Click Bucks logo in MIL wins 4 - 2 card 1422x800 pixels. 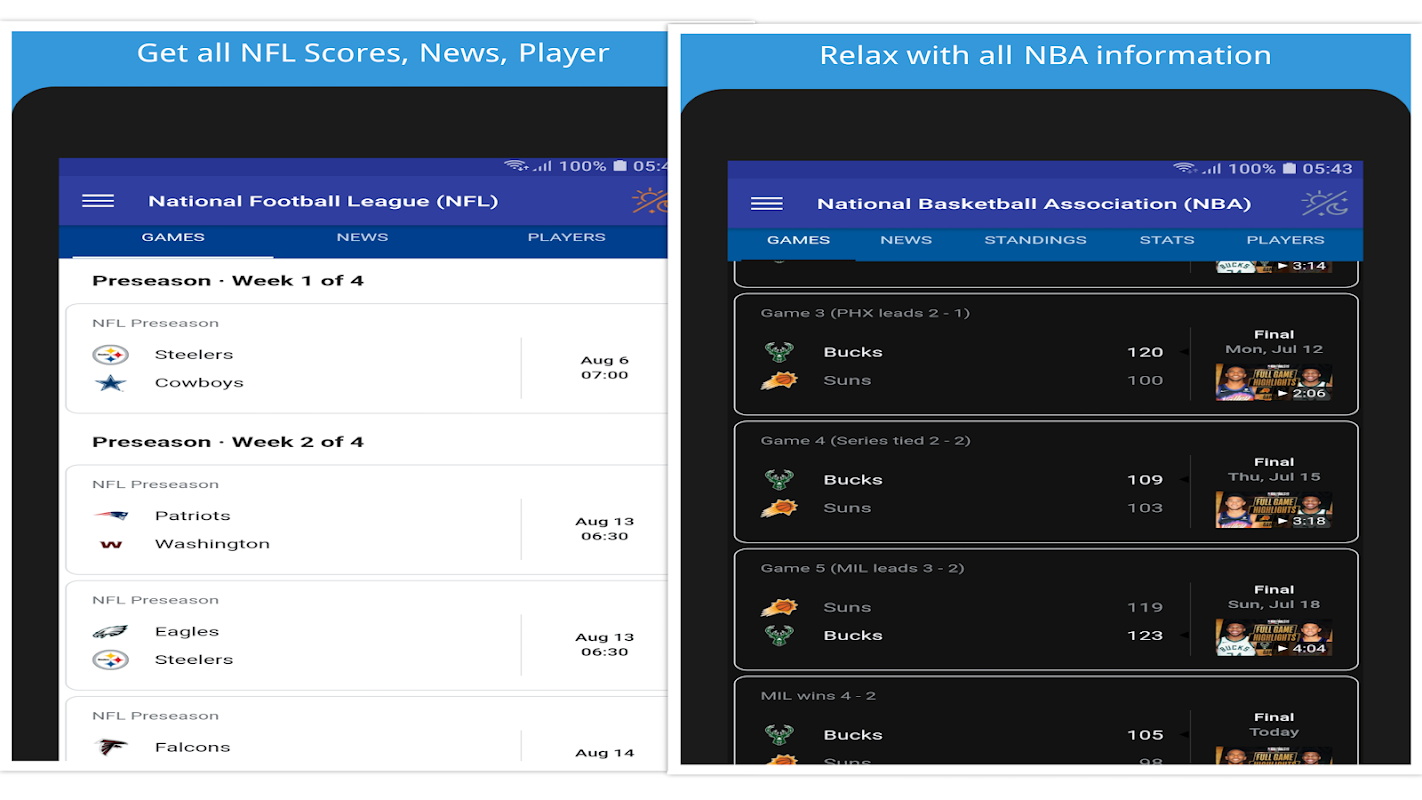[x=779, y=735]
